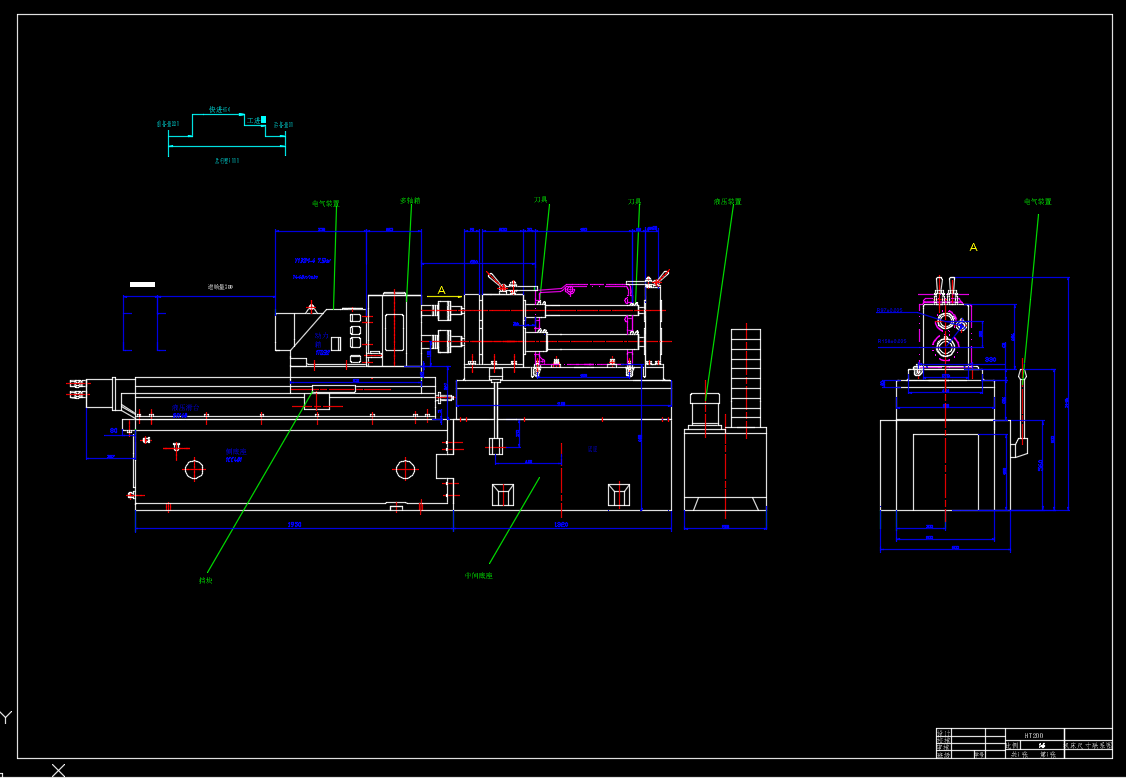Click the 电气装置 label above the side view
This screenshot has width=1126, height=778.
click(1037, 202)
